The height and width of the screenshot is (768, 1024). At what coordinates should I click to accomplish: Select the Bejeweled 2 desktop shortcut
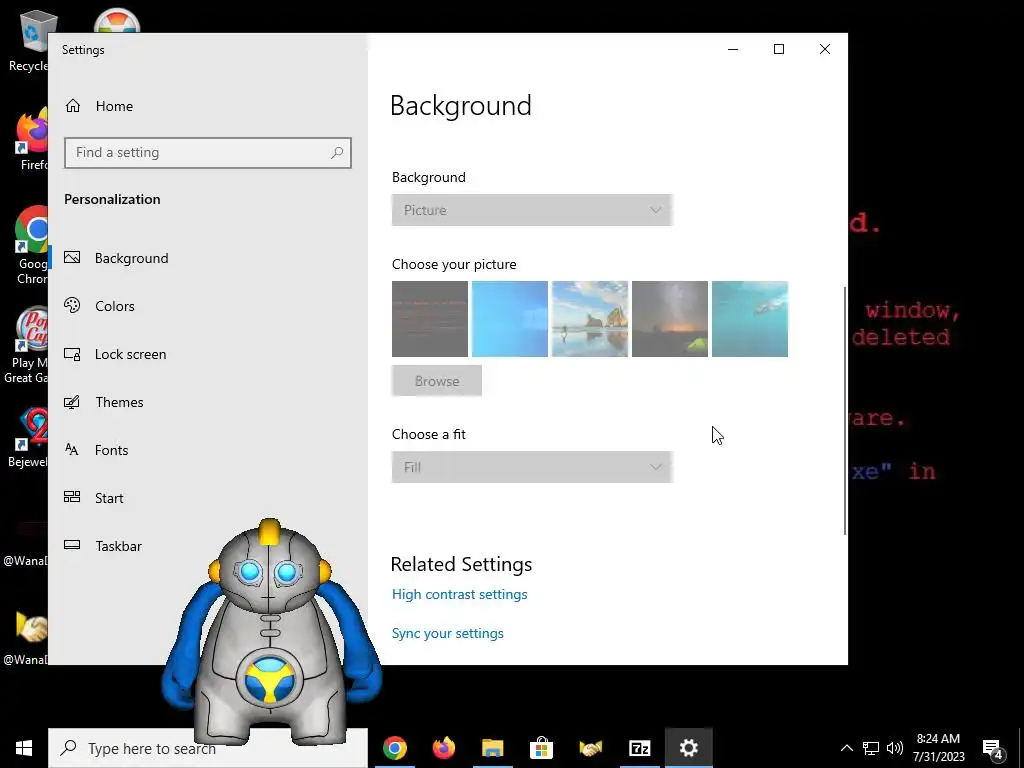[x=27, y=439]
